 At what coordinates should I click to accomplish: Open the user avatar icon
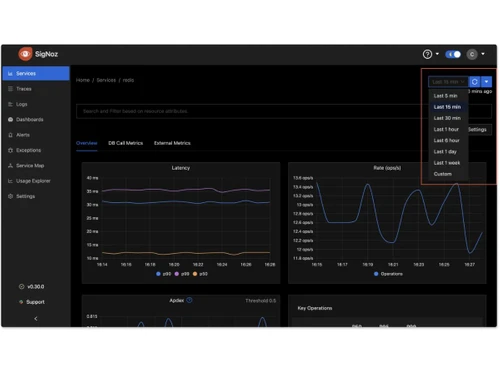tap(472, 54)
